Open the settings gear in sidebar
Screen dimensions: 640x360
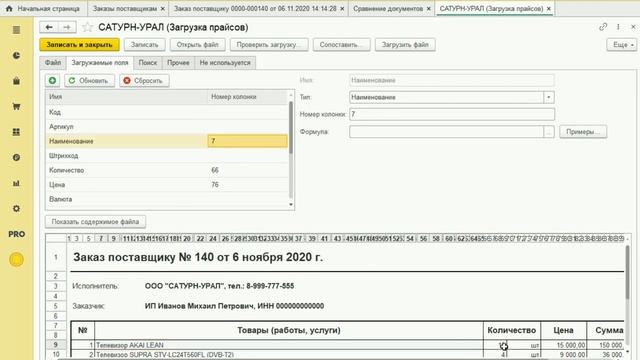[x=16, y=209]
